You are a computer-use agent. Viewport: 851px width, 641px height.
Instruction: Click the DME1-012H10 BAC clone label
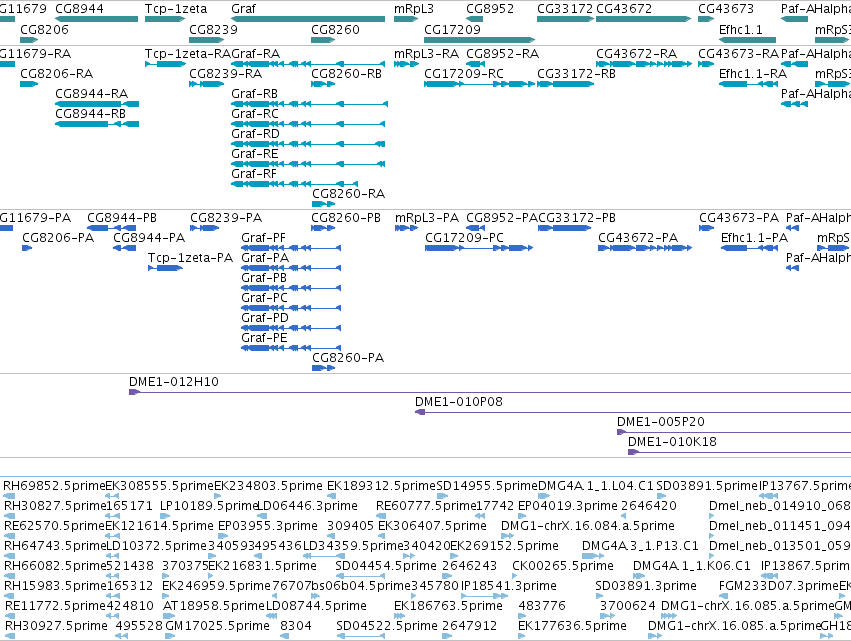174,382
